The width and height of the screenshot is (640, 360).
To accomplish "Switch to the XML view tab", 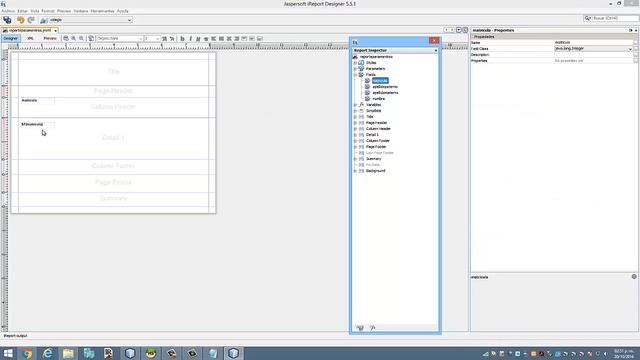I will [30, 38].
